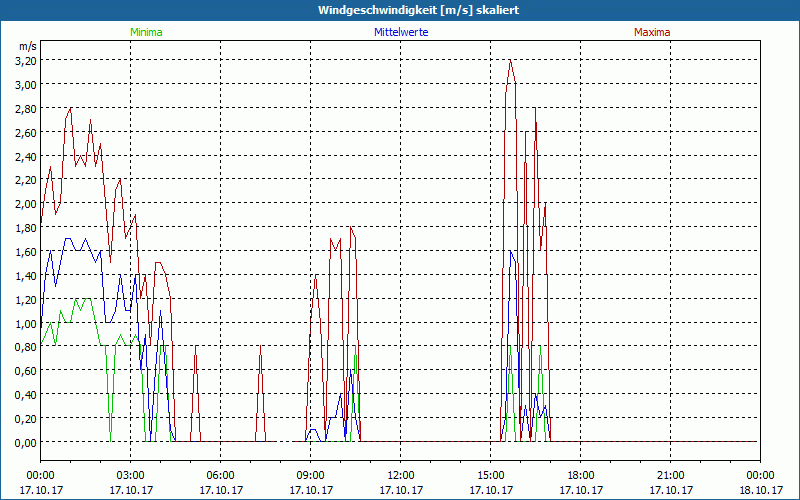Click the 1,00 y-axis label

(25, 323)
